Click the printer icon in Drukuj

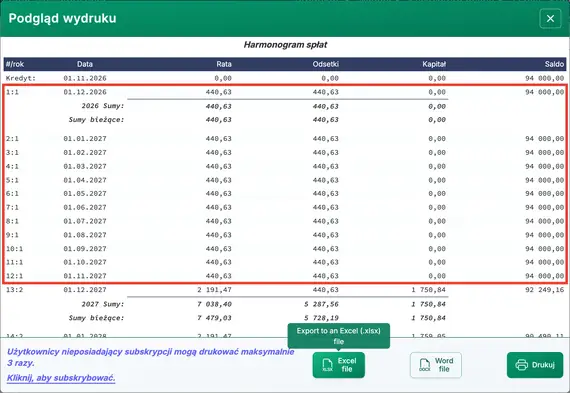(522, 365)
